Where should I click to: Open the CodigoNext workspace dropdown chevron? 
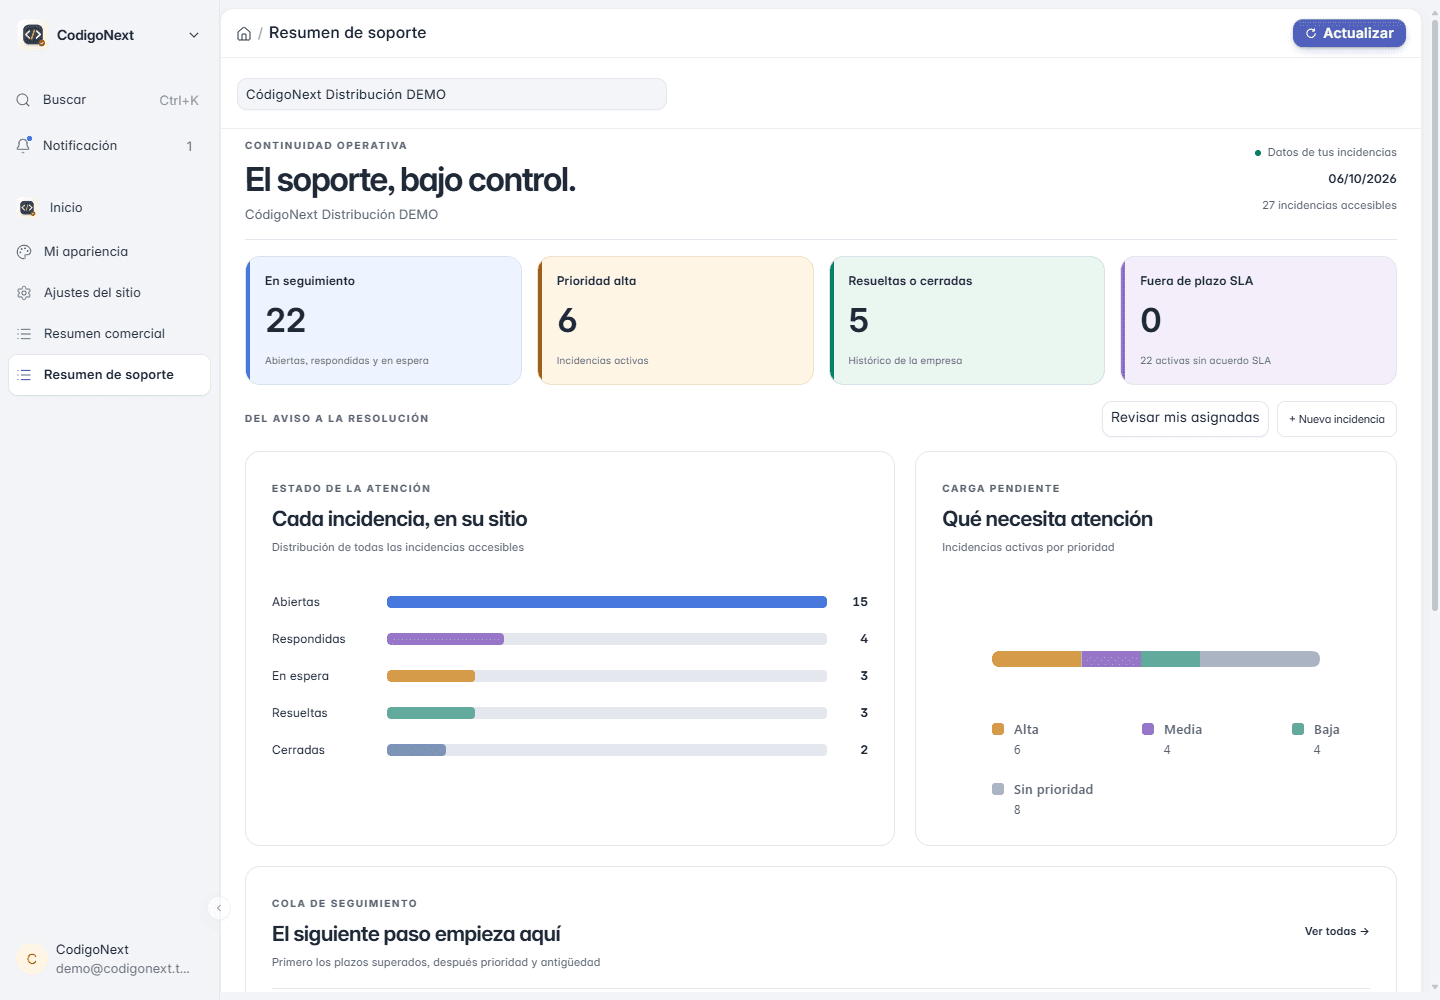(x=194, y=35)
